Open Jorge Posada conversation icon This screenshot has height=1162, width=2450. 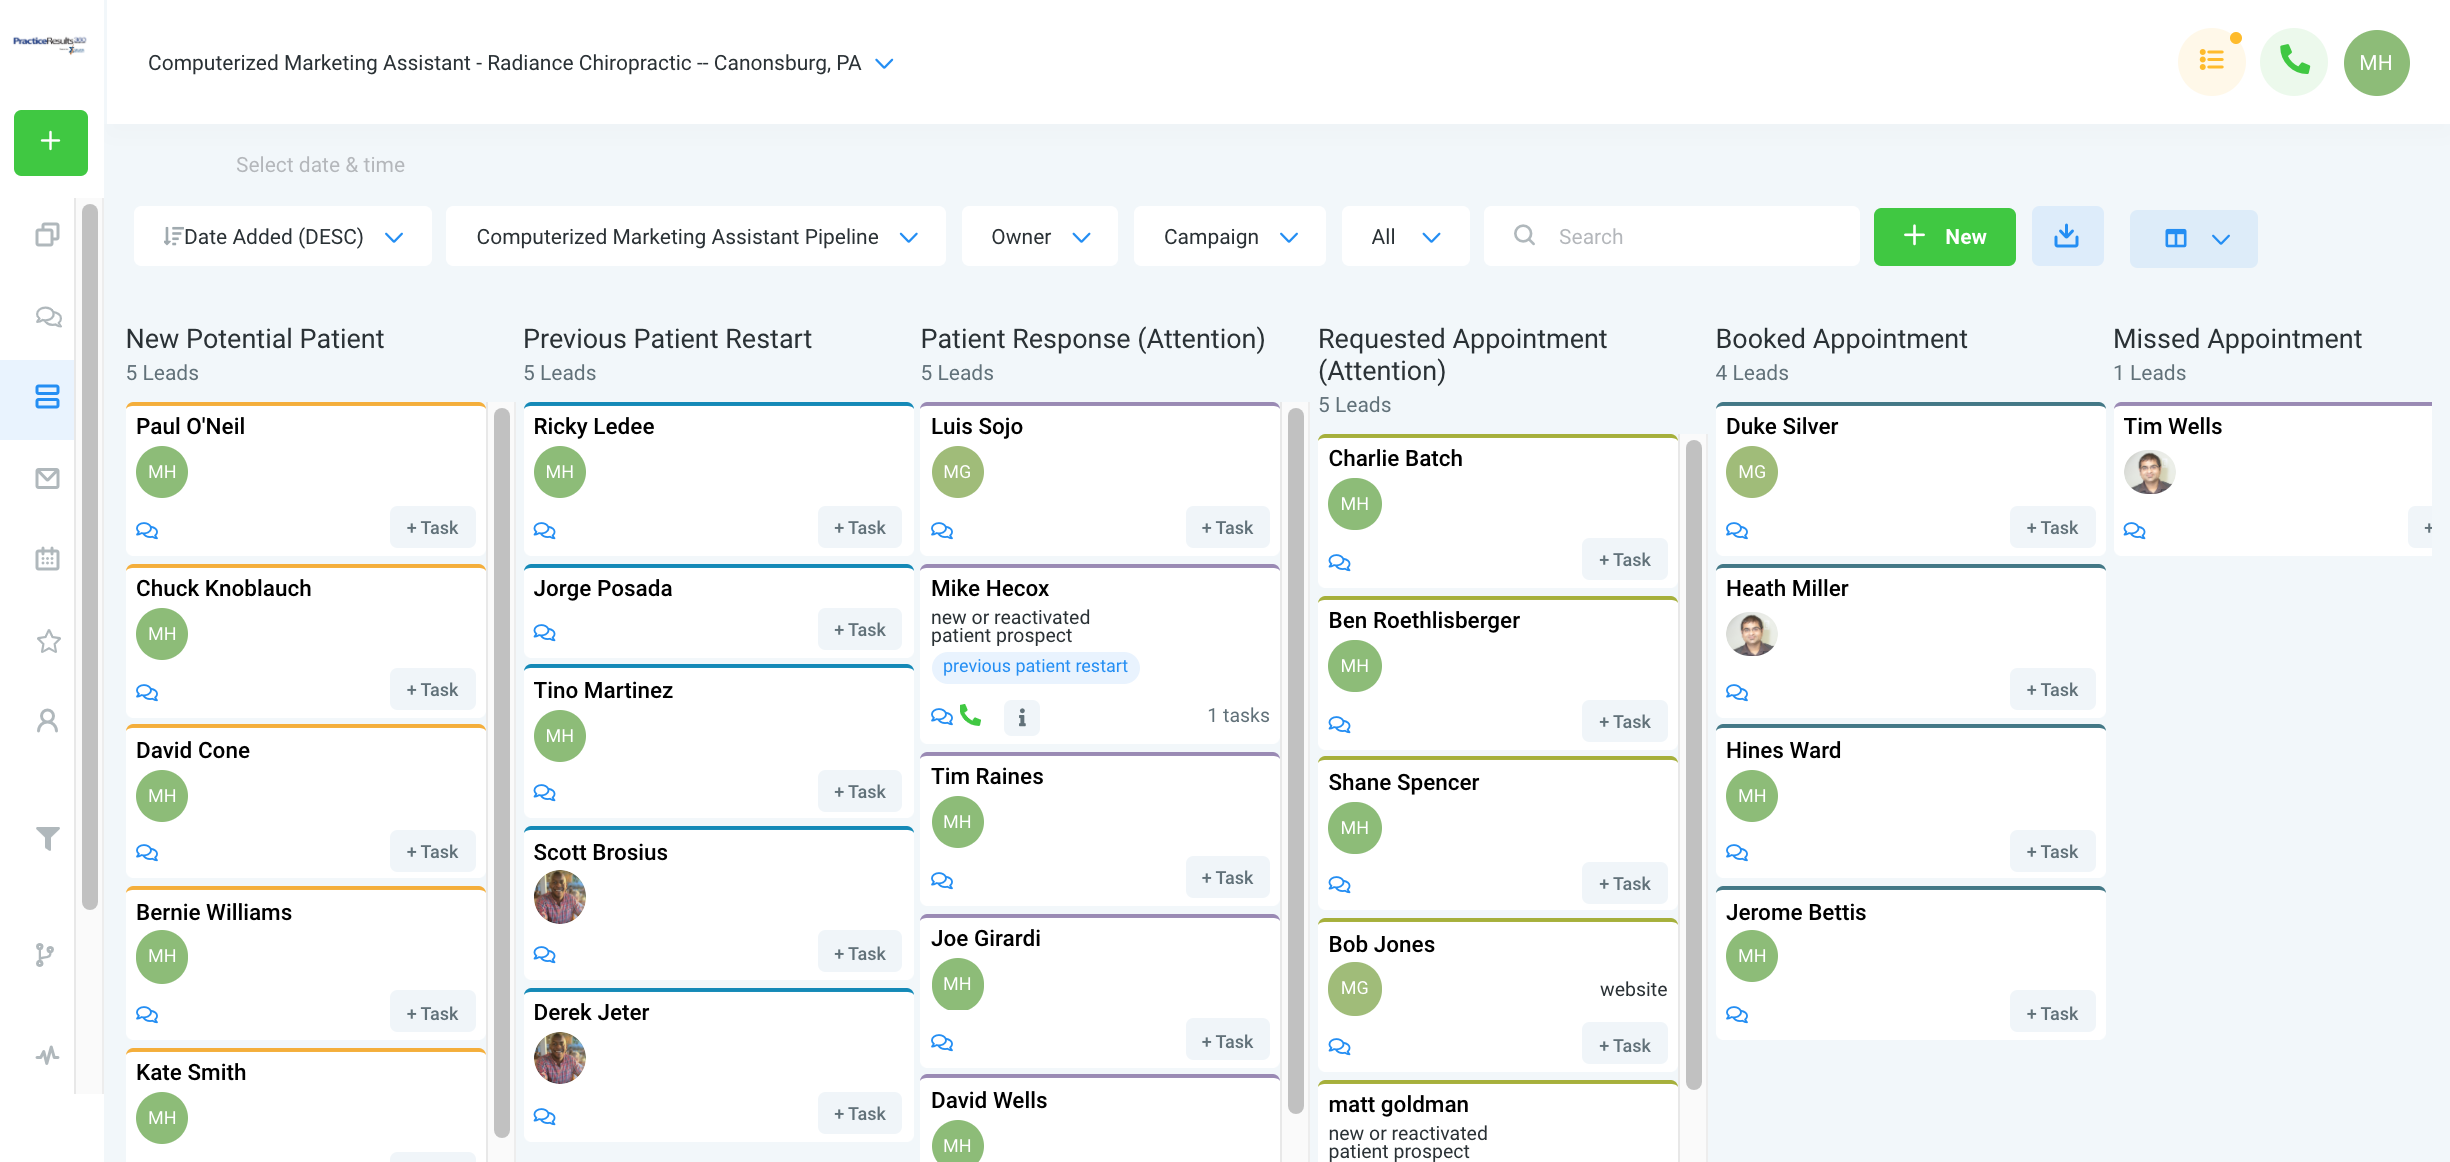544,632
